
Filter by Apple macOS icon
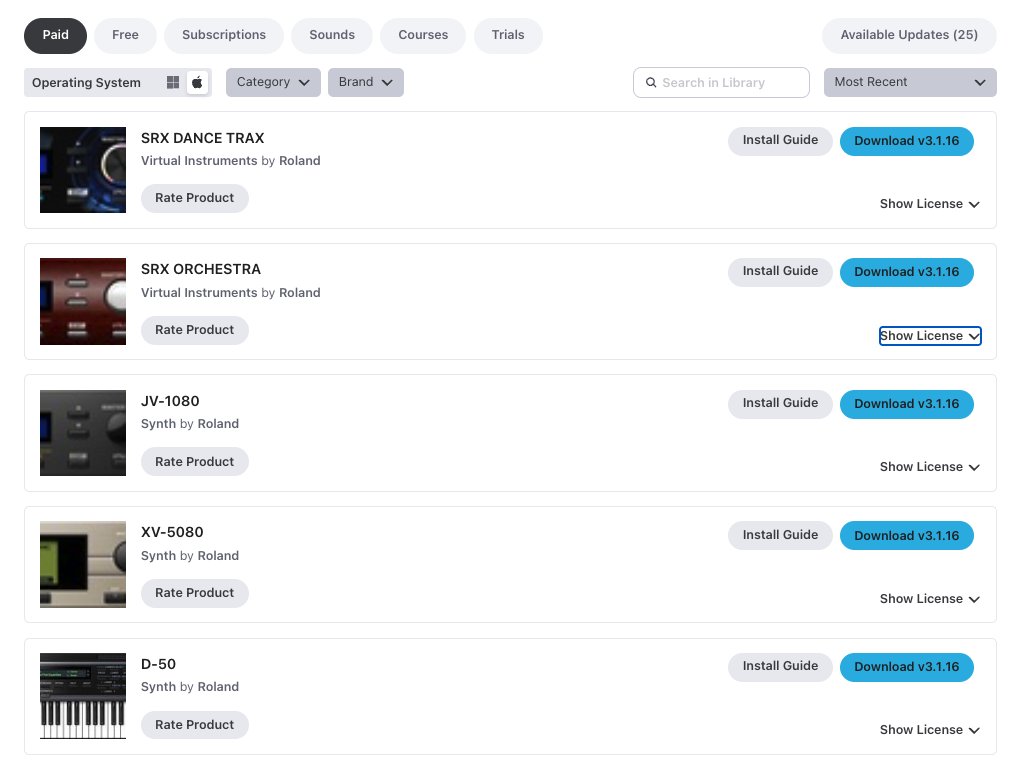coord(197,83)
